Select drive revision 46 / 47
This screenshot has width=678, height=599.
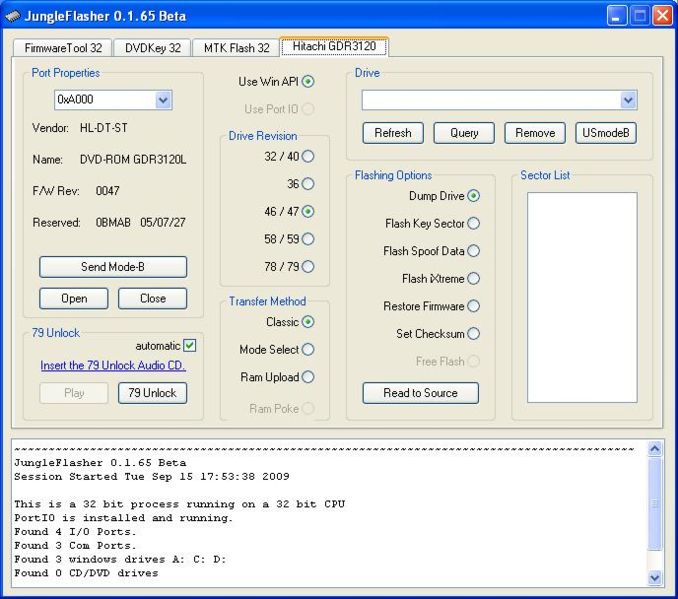[x=308, y=211]
